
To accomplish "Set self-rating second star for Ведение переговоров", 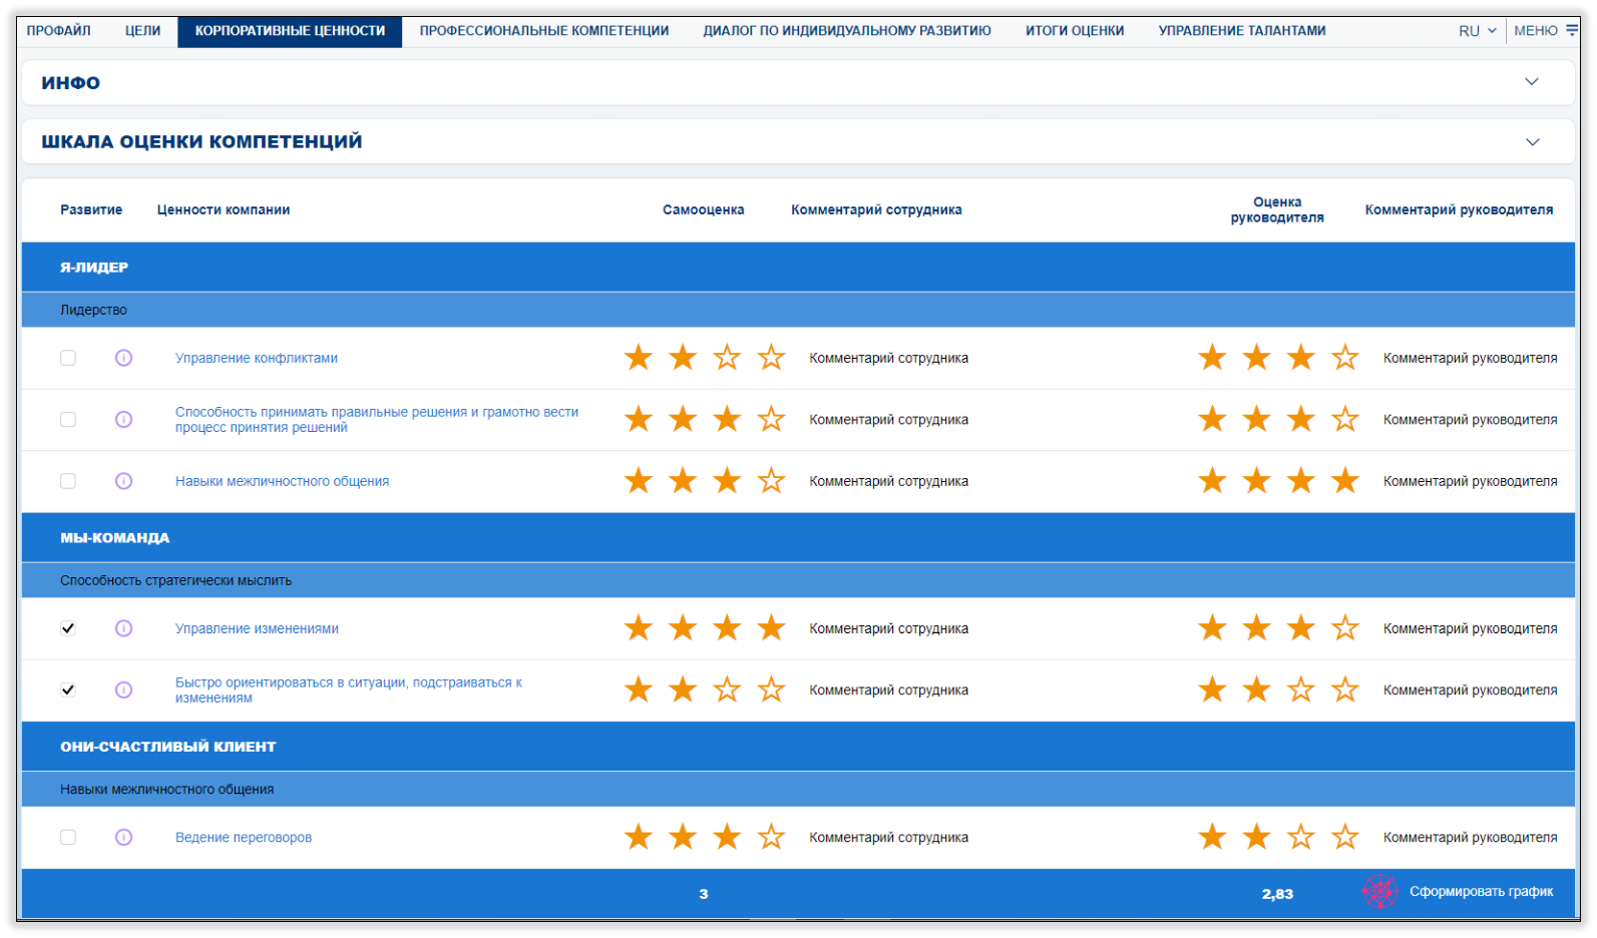I will point(683,836).
